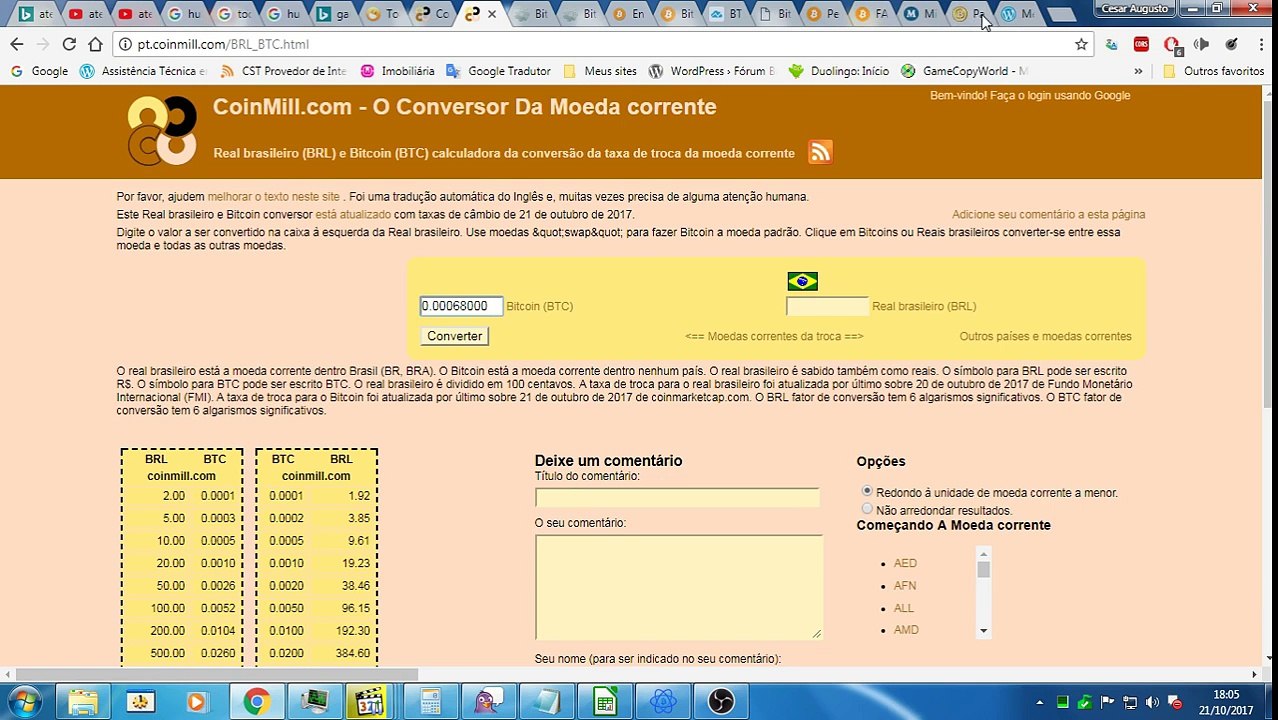Screen dimensions: 1278x720
Task: Open the Duolingo: Início bookmark
Action: click(839, 71)
